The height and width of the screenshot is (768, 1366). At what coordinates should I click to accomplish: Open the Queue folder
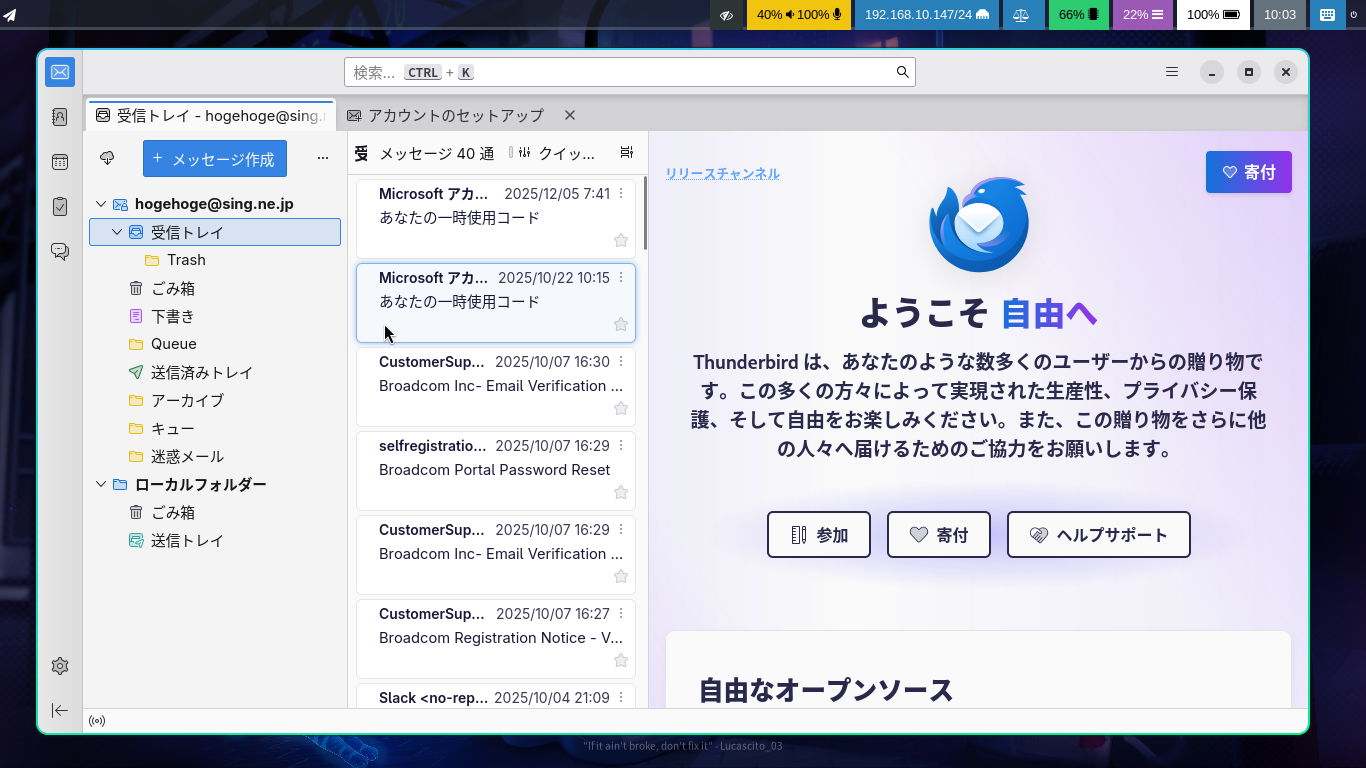(215, 344)
